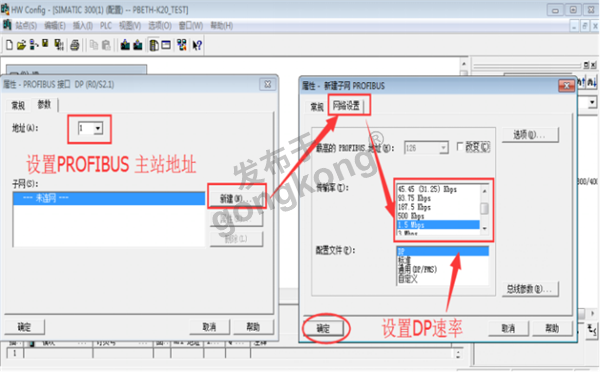Viewport: 600px width, 372px height.
Task: Click the window view icon beside Catalog
Action: click(x=166, y=45)
